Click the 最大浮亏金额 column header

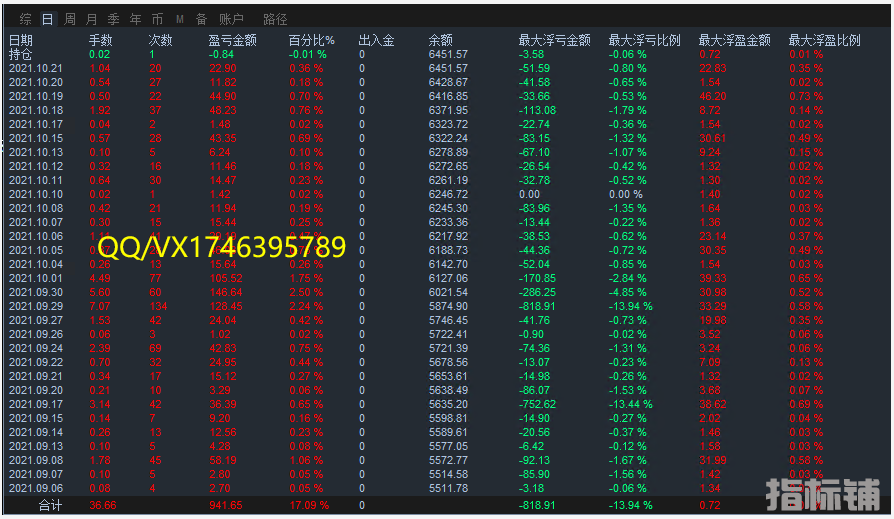[x=553, y=41]
